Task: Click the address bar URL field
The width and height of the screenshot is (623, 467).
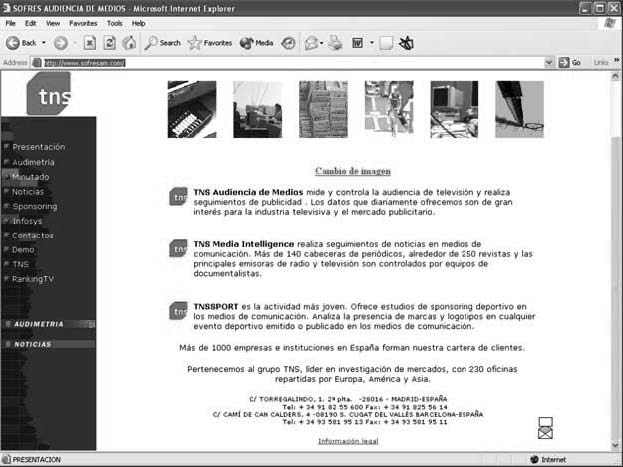Action: [290, 62]
